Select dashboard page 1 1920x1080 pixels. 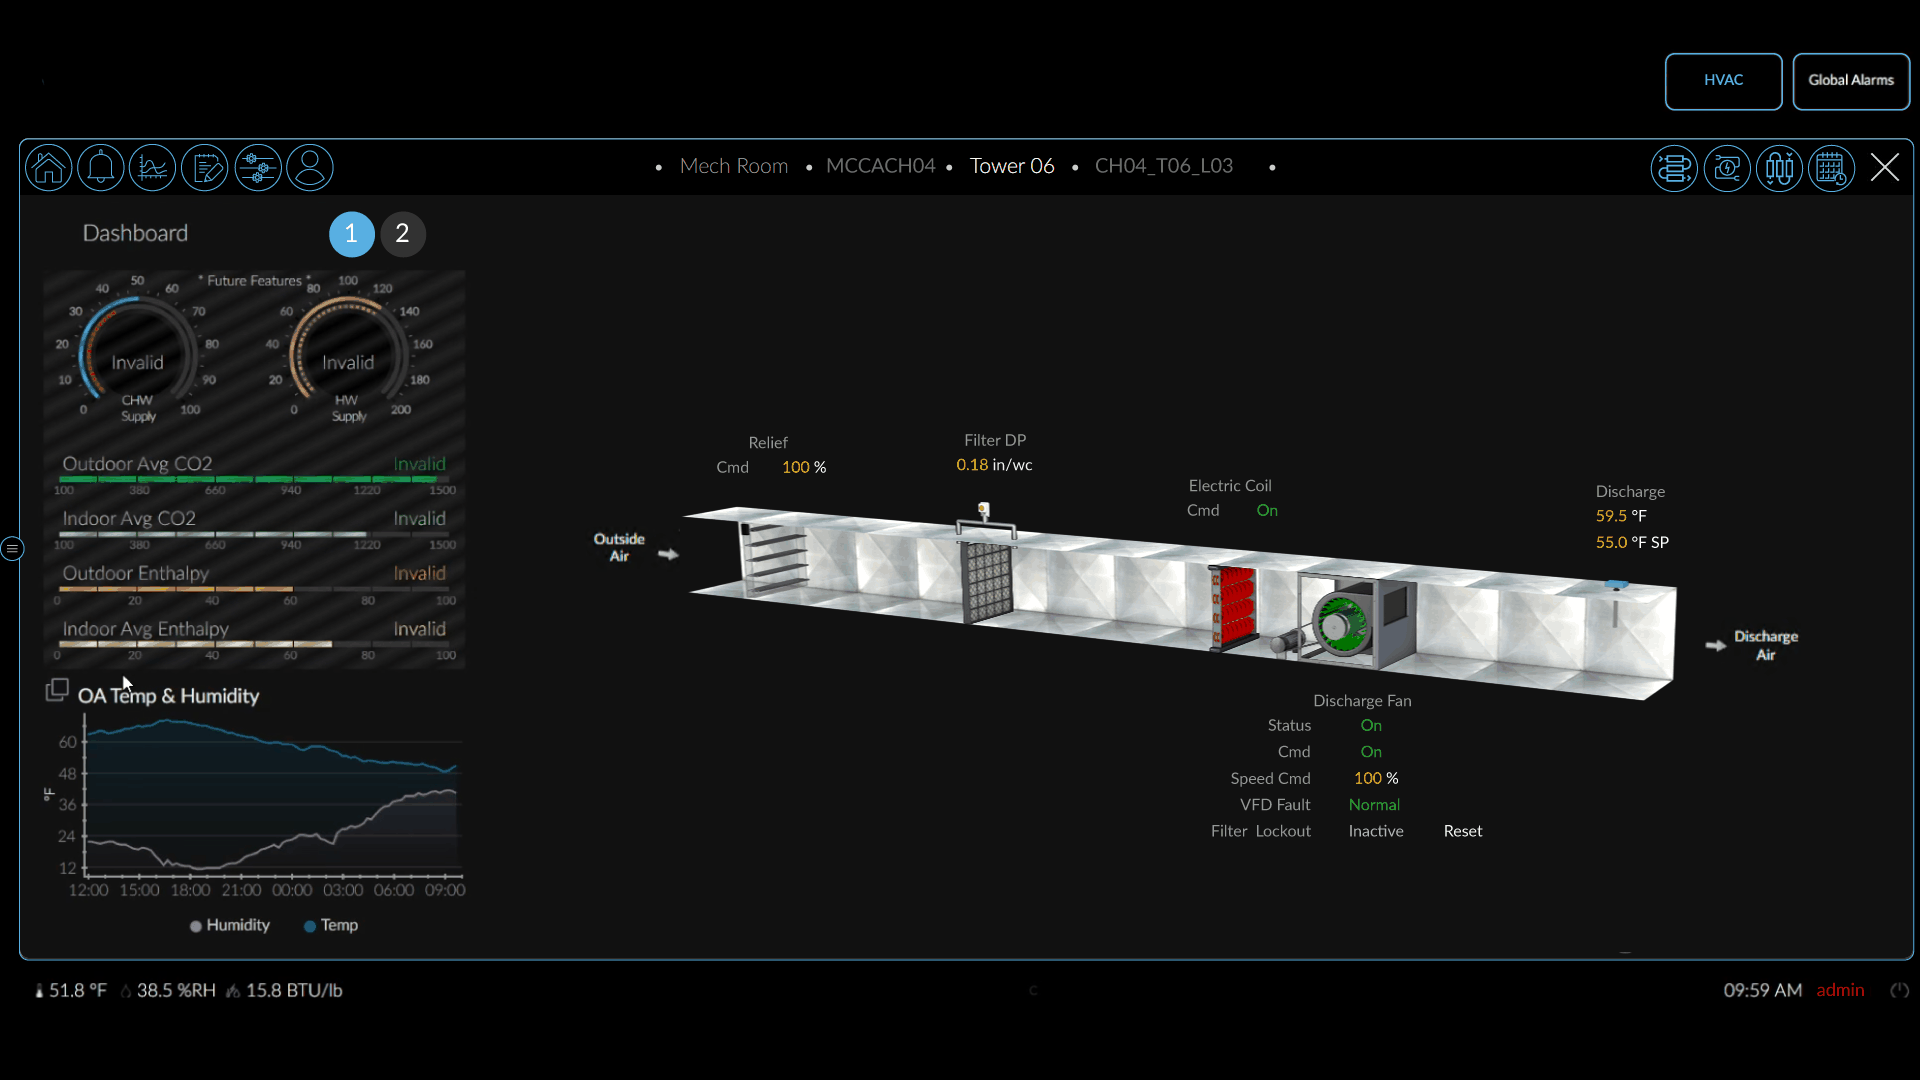(x=351, y=234)
